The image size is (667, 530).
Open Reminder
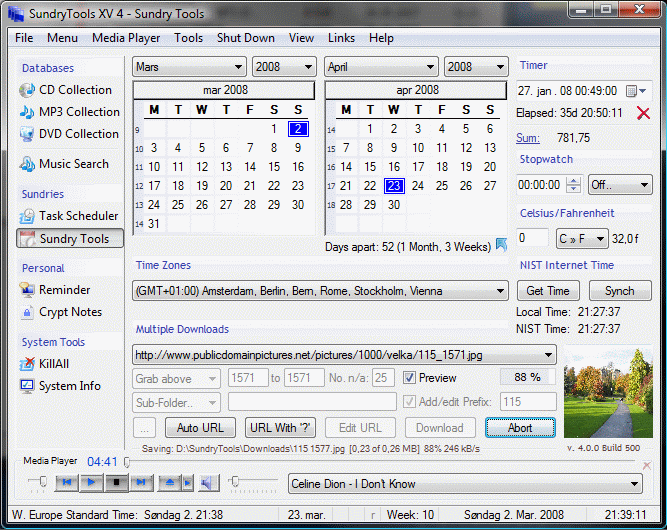(55, 290)
